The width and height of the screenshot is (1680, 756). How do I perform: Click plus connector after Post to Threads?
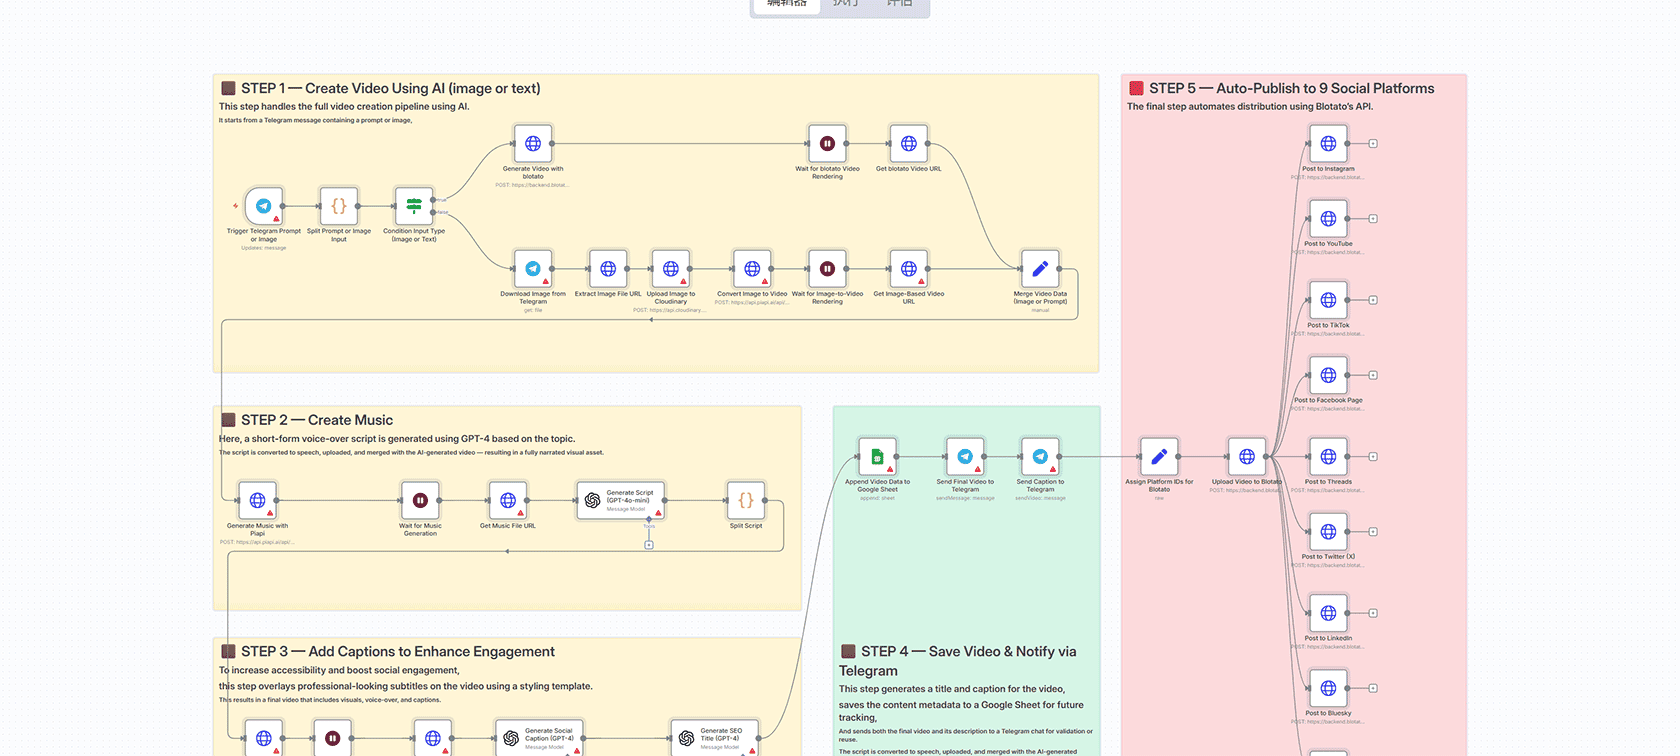(x=1373, y=457)
